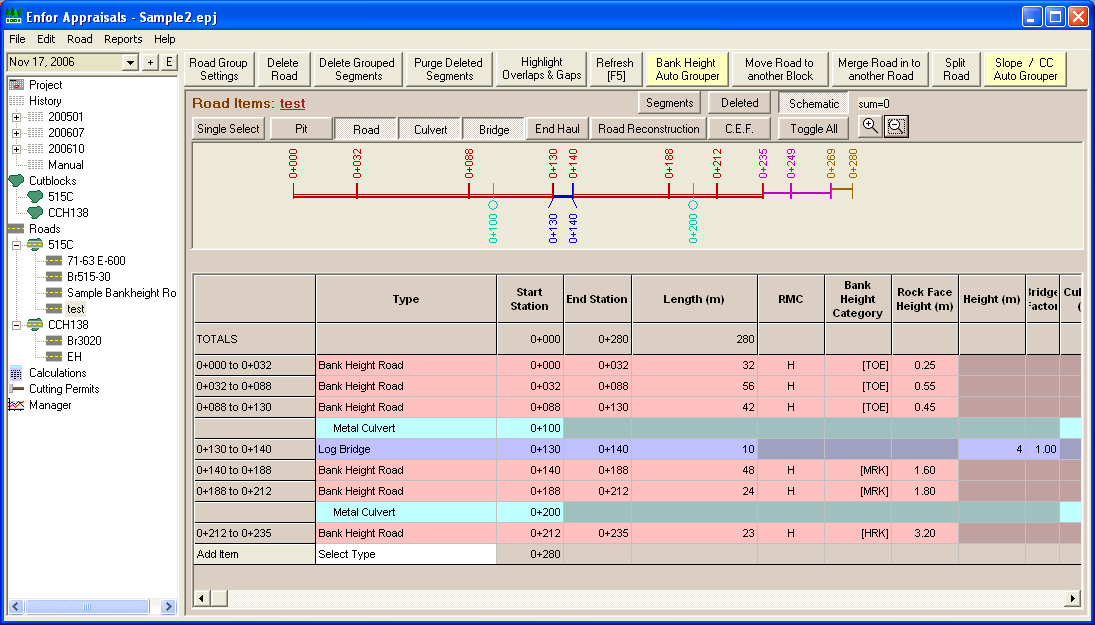Open the Manager chart item
This screenshot has width=1095, height=625.
pyautogui.click(x=50, y=405)
